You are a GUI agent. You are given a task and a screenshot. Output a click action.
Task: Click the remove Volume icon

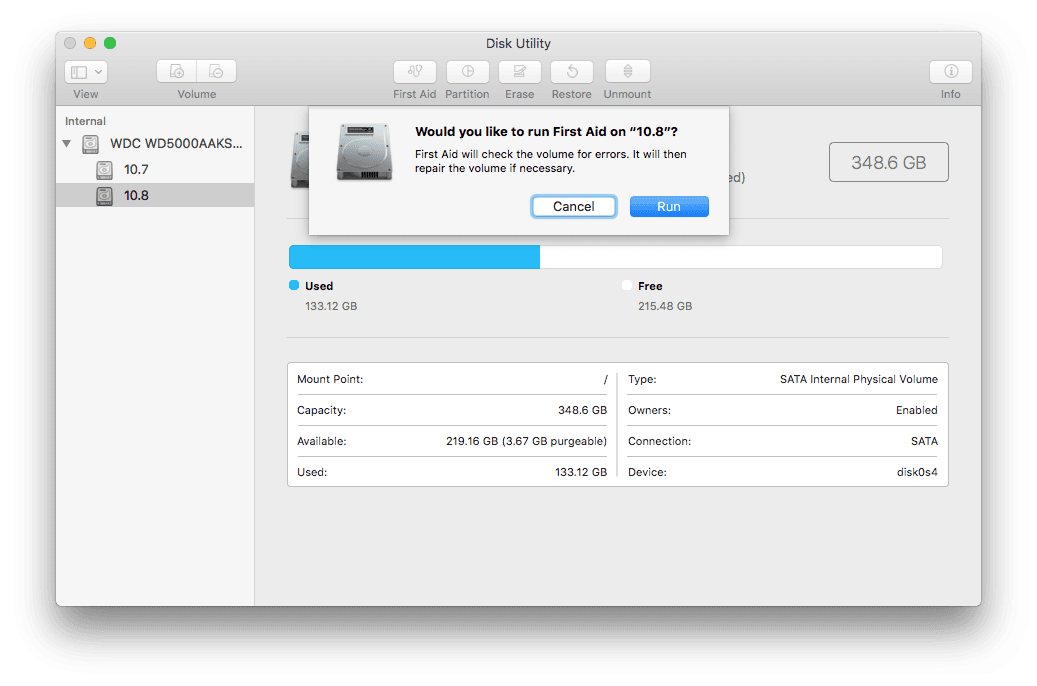[216, 71]
